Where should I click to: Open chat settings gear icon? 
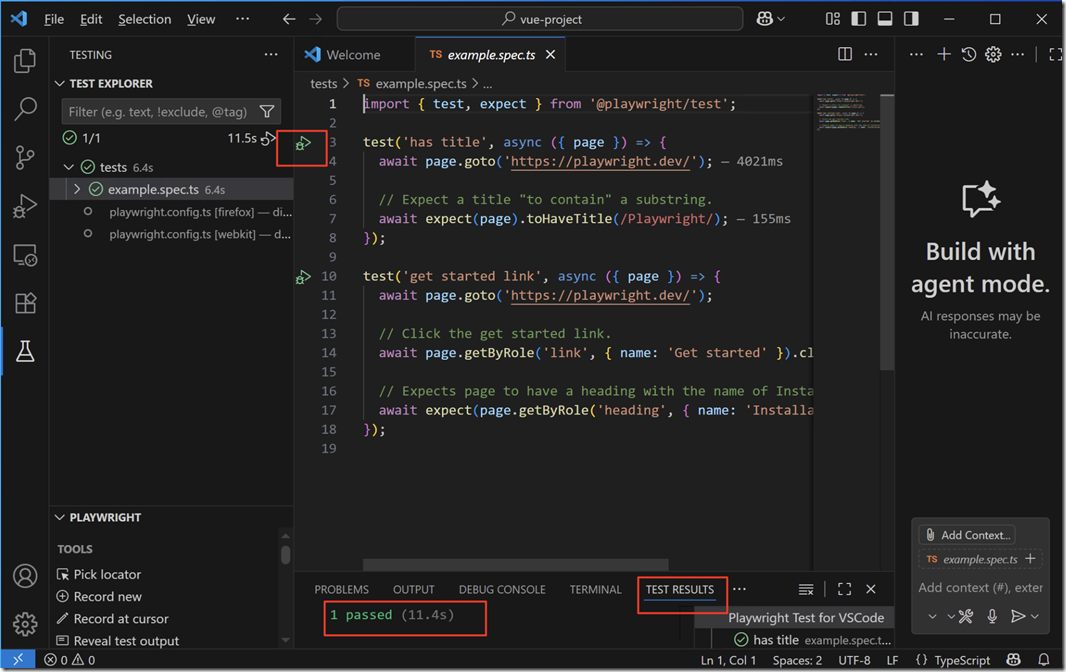pos(993,54)
